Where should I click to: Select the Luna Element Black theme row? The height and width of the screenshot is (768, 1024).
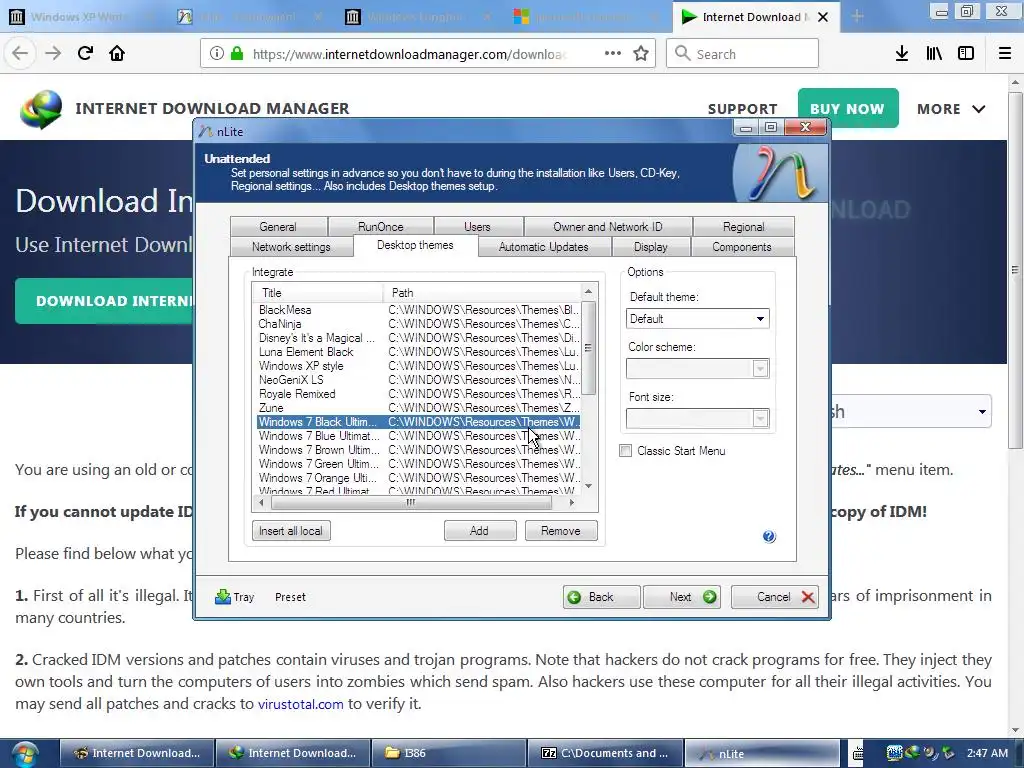click(418, 352)
